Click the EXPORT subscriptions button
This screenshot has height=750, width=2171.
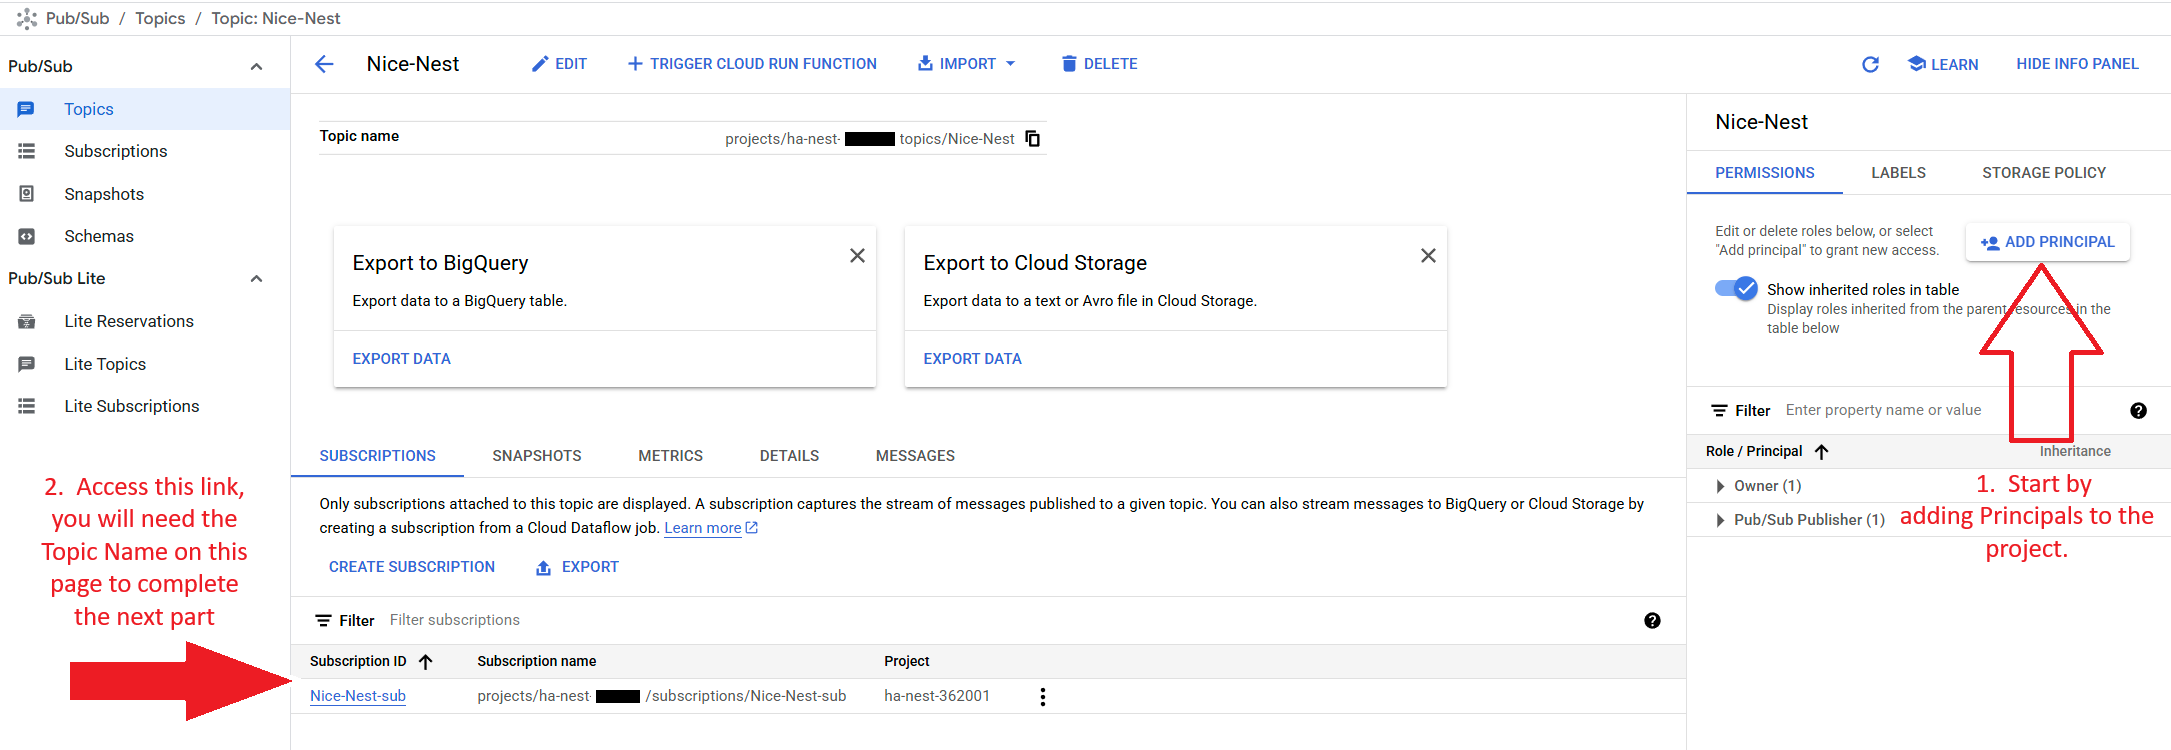click(577, 567)
